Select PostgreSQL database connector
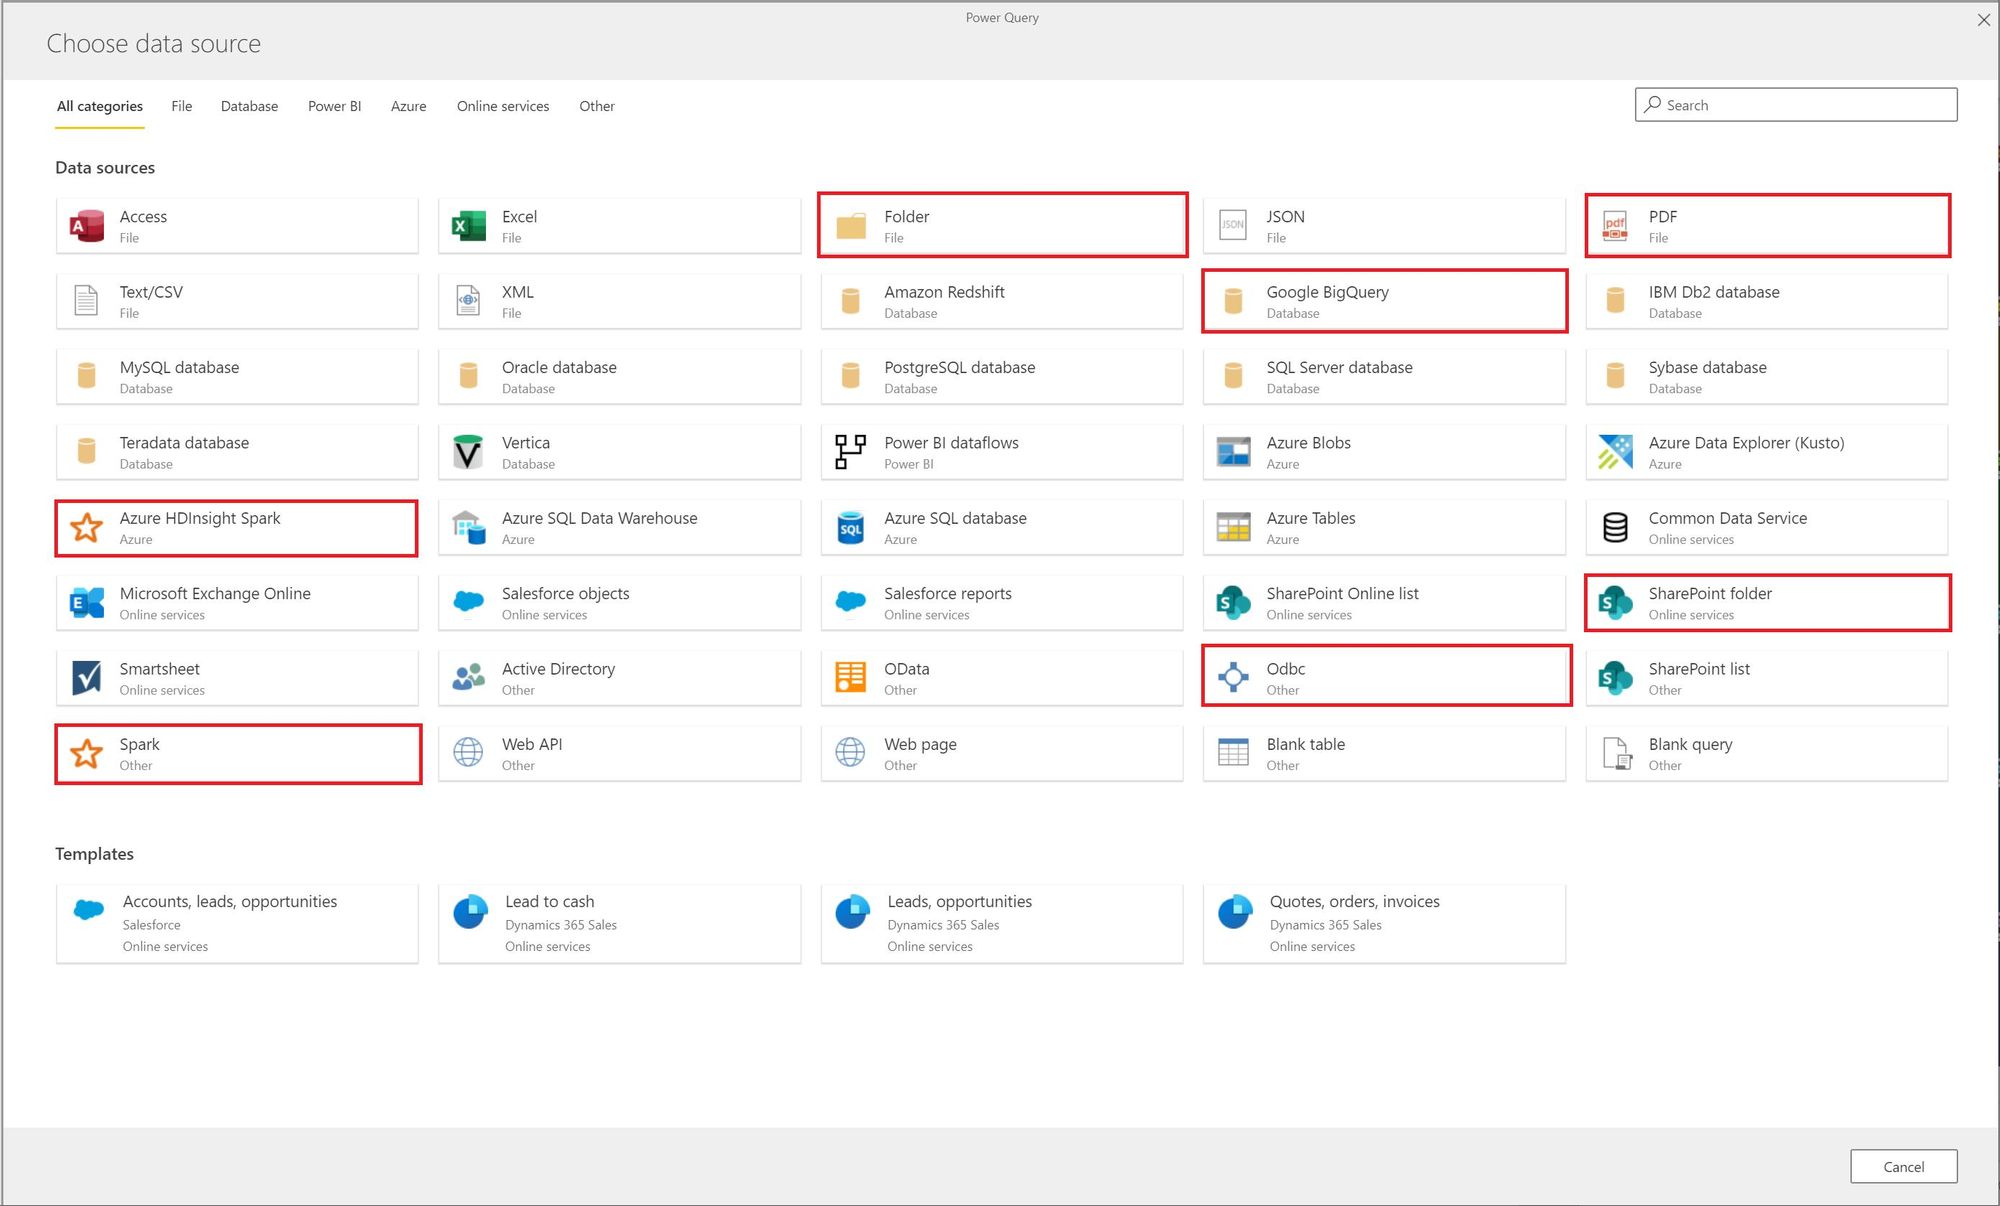This screenshot has height=1206, width=2000. [x=1002, y=377]
